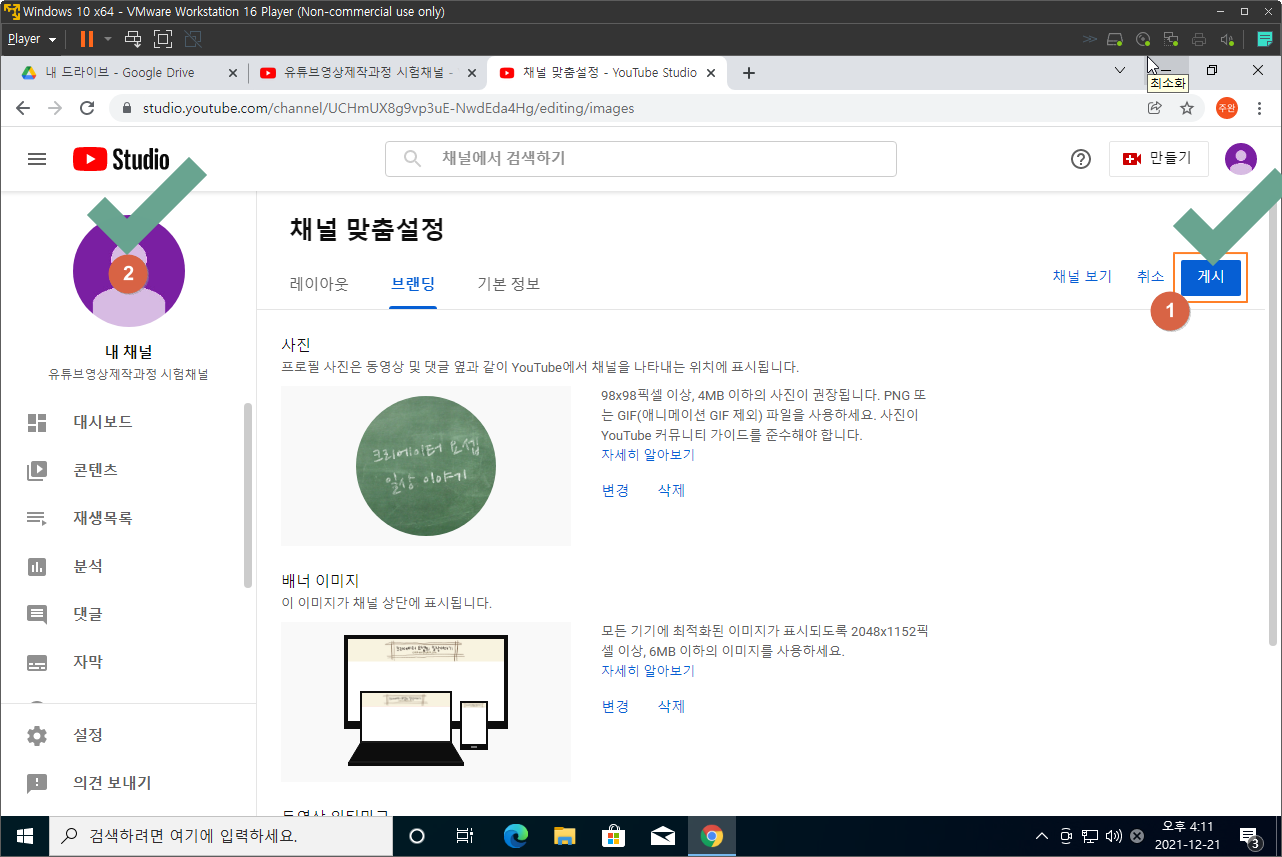Open Chrome tab search chevron
This screenshot has width=1282, height=857.
point(1120,71)
